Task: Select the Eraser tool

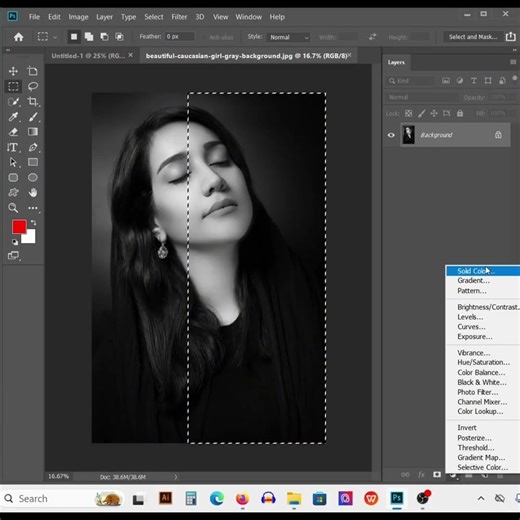Action: tap(13, 132)
